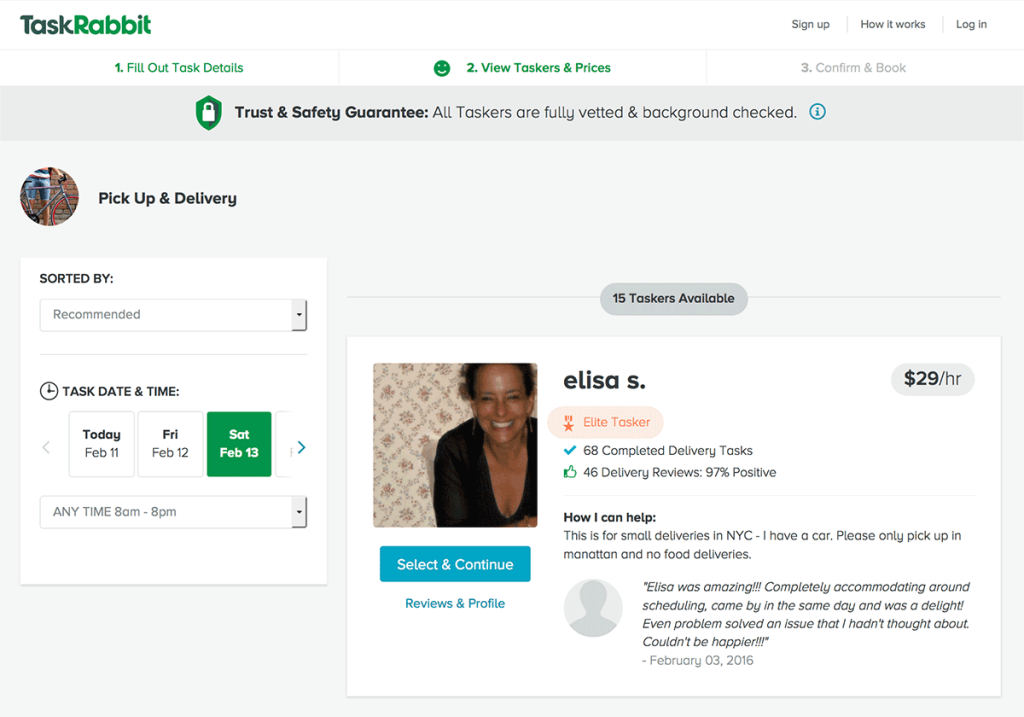Viewport: 1024px width, 717px height.
Task: Click the Elite Tasker medal badge
Action: click(x=605, y=422)
